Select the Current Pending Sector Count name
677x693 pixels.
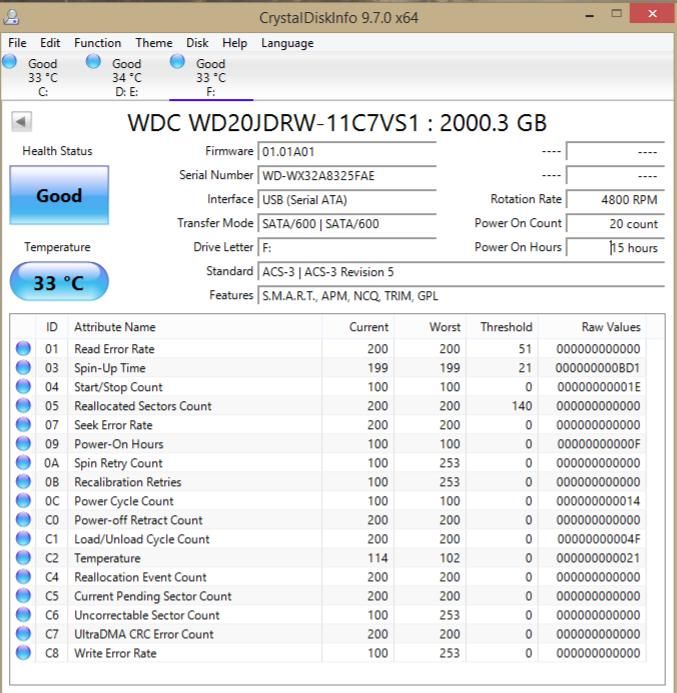(x=153, y=596)
